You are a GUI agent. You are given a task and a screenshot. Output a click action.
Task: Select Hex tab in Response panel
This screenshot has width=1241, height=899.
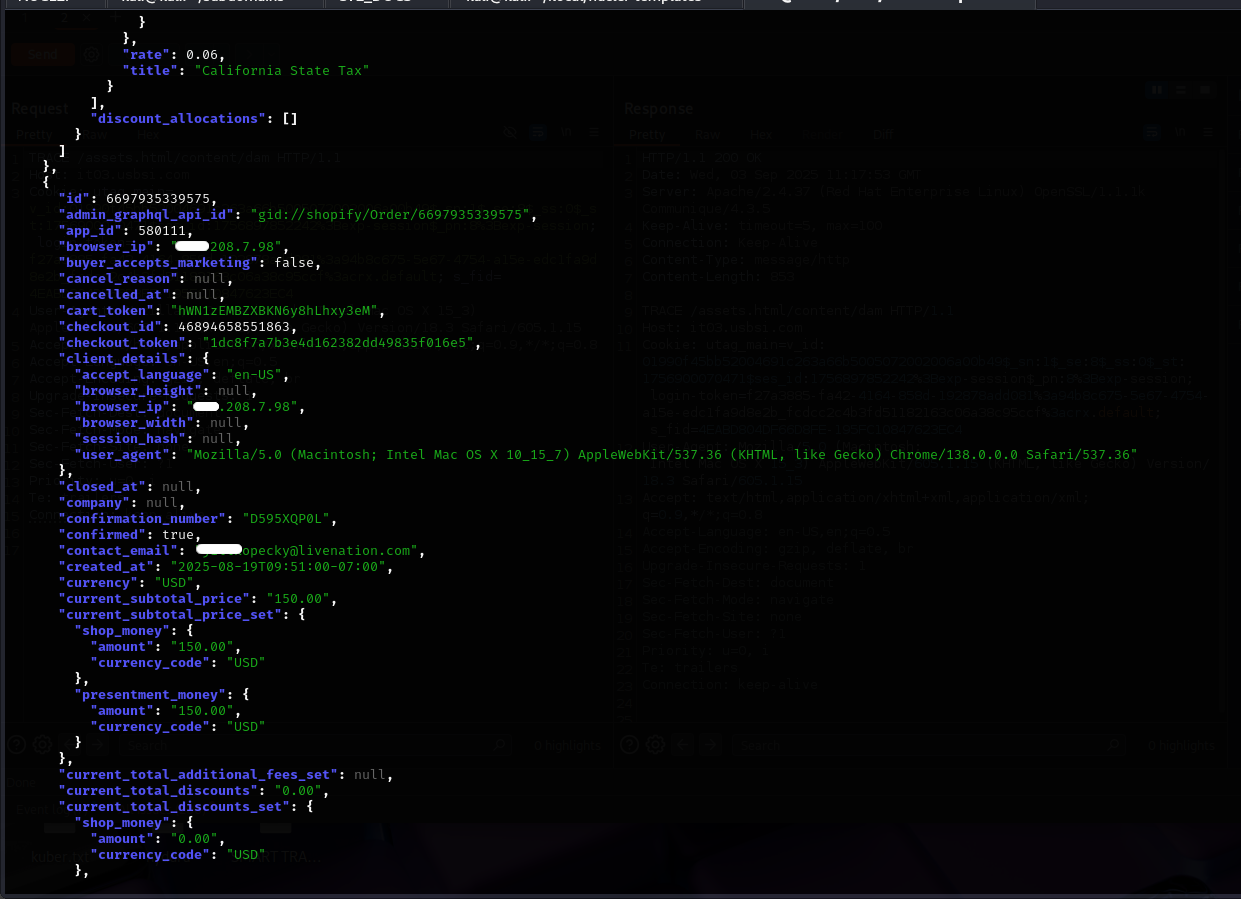click(761, 134)
